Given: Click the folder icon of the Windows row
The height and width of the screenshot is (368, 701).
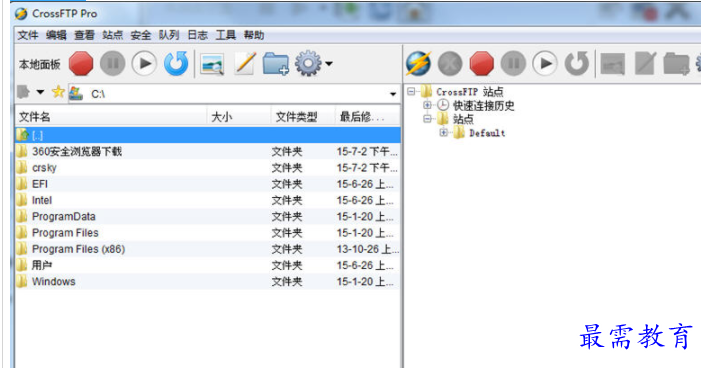Looking at the screenshot, I should point(21,281).
